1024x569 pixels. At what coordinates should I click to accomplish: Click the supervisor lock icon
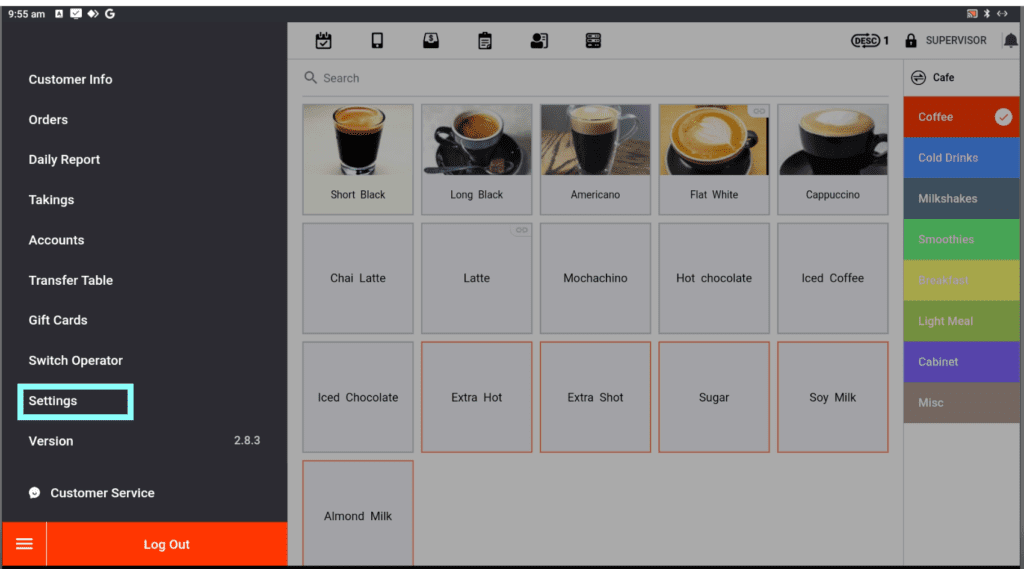[x=911, y=41]
